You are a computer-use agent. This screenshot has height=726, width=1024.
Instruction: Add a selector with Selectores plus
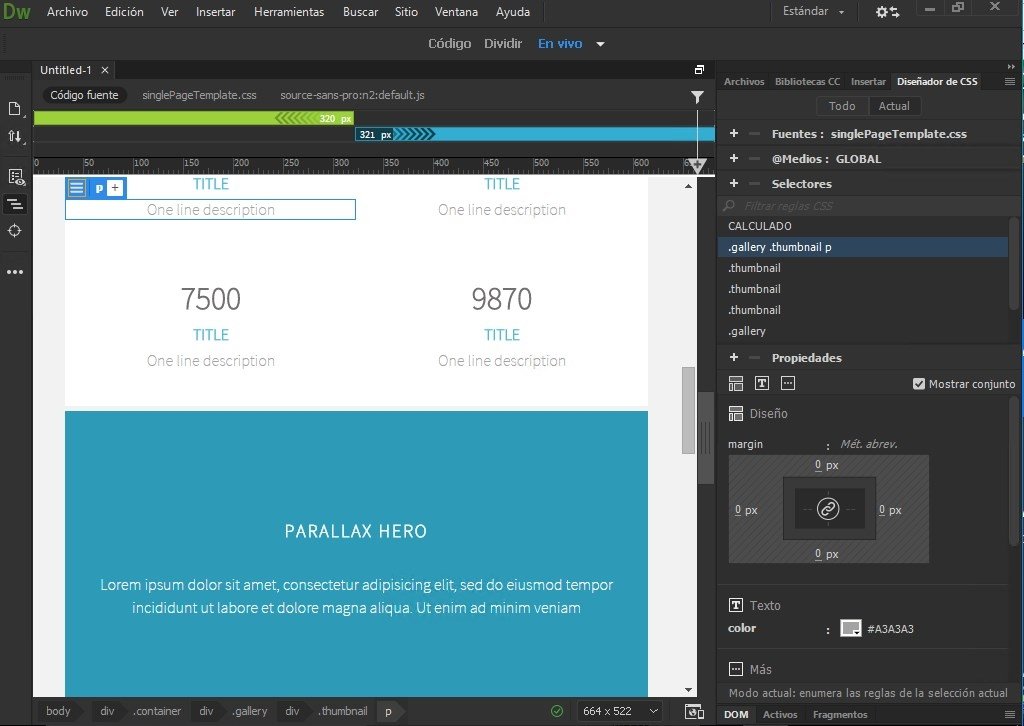coord(734,183)
